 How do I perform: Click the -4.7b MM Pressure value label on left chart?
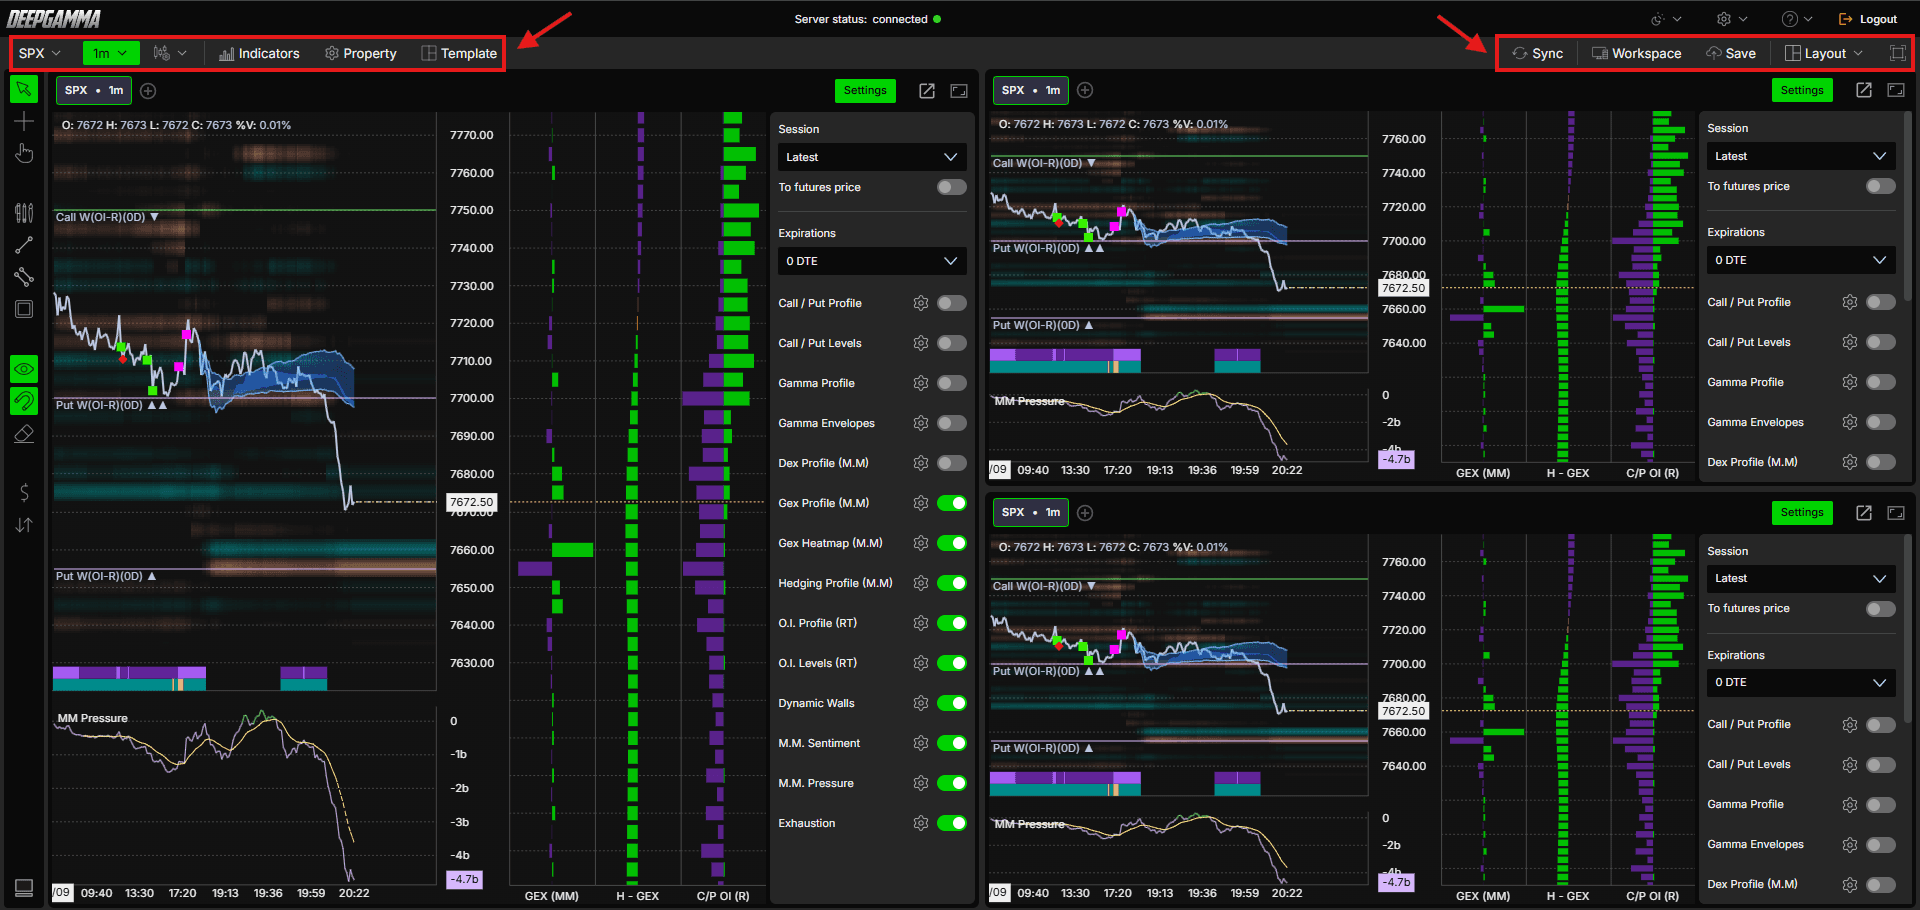pyautogui.click(x=464, y=879)
